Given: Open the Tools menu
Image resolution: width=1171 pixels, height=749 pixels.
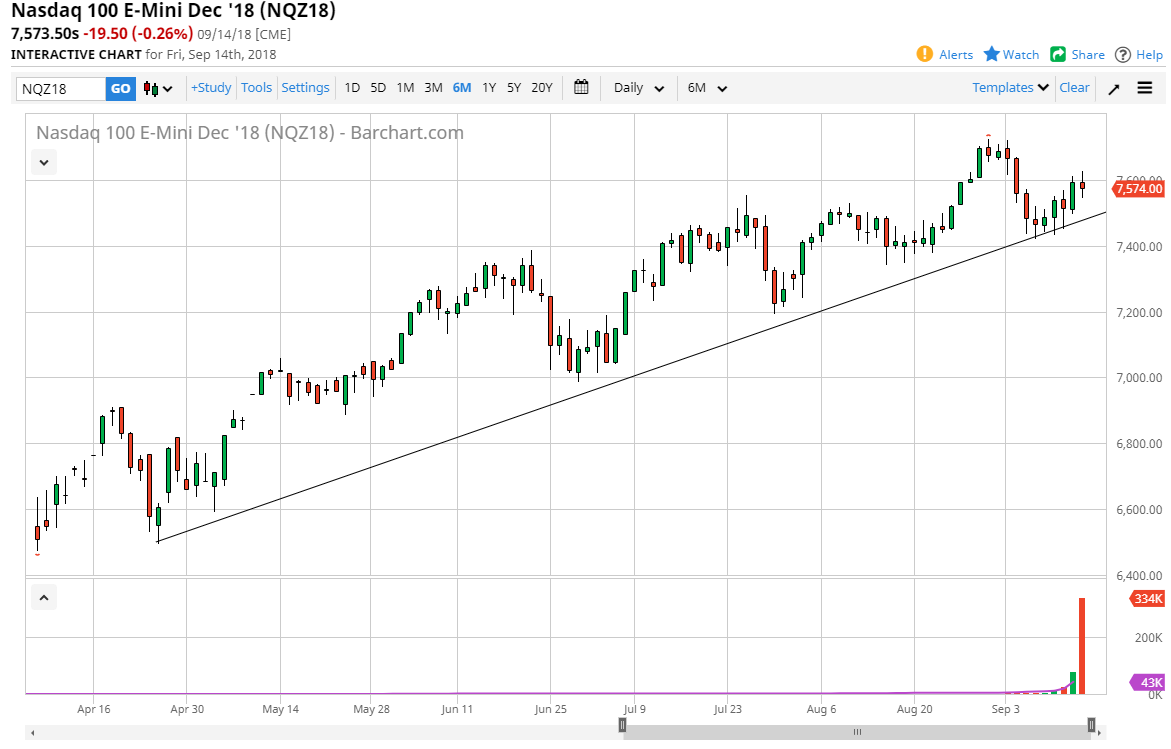Looking at the screenshot, I should (256, 88).
